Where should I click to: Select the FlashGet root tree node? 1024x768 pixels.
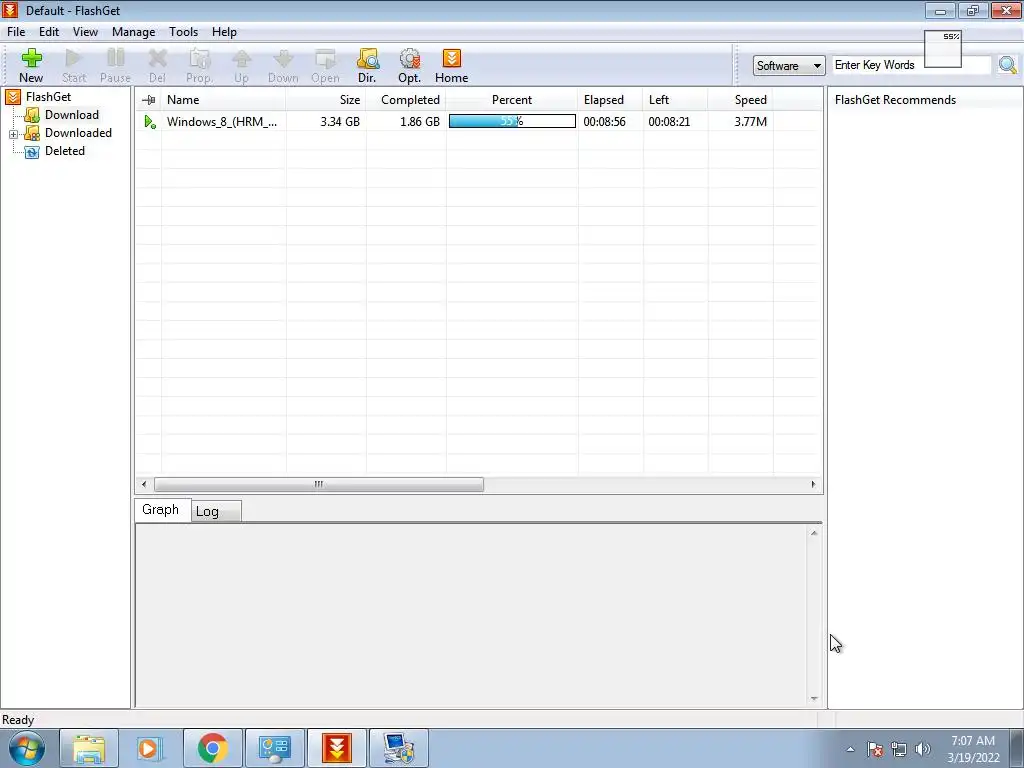click(48, 97)
